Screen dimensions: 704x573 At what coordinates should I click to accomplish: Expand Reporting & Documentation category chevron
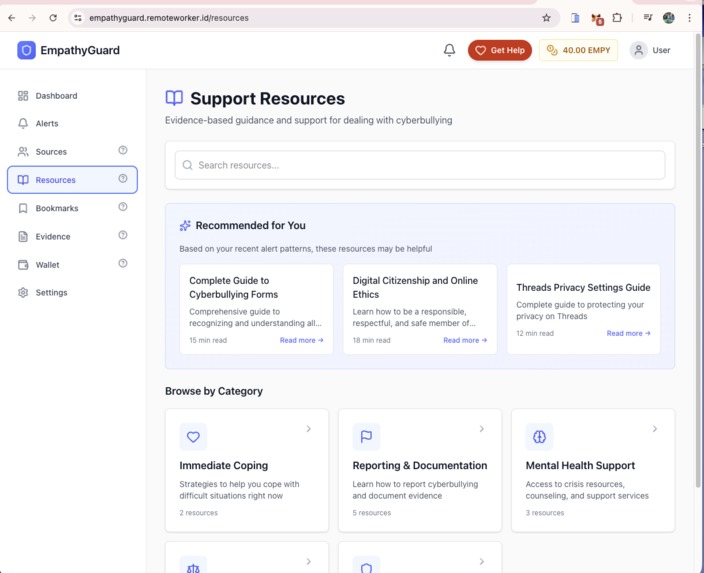(481, 429)
